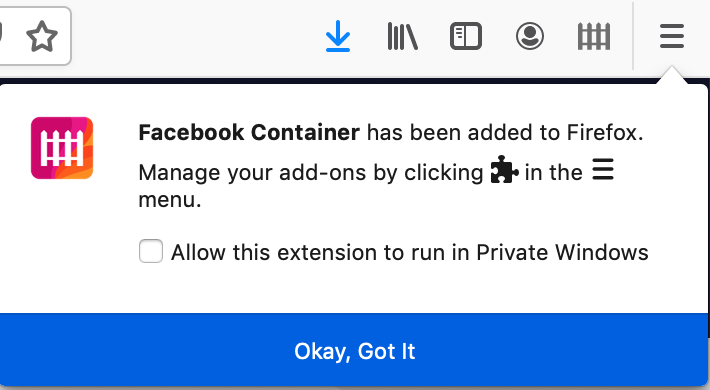710x390 pixels.
Task: Click the Facebook Container fence toolbar icon
Action: click(x=594, y=36)
